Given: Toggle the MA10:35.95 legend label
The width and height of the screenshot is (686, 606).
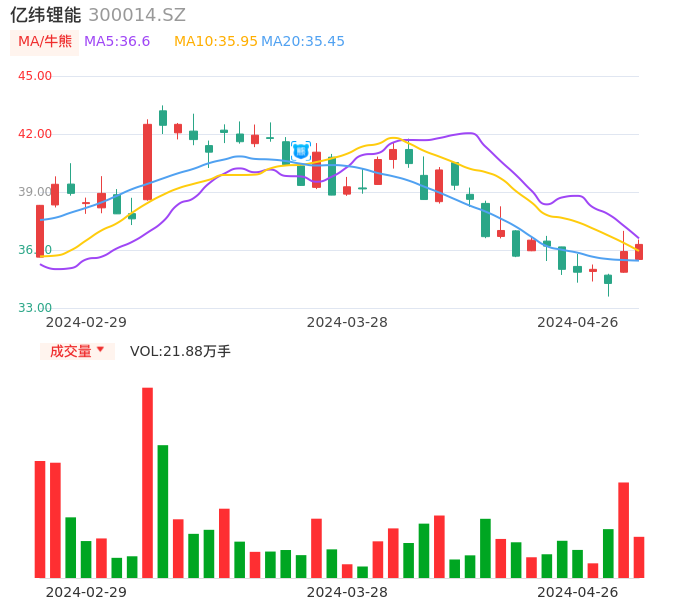Looking at the screenshot, I should point(215,42).
